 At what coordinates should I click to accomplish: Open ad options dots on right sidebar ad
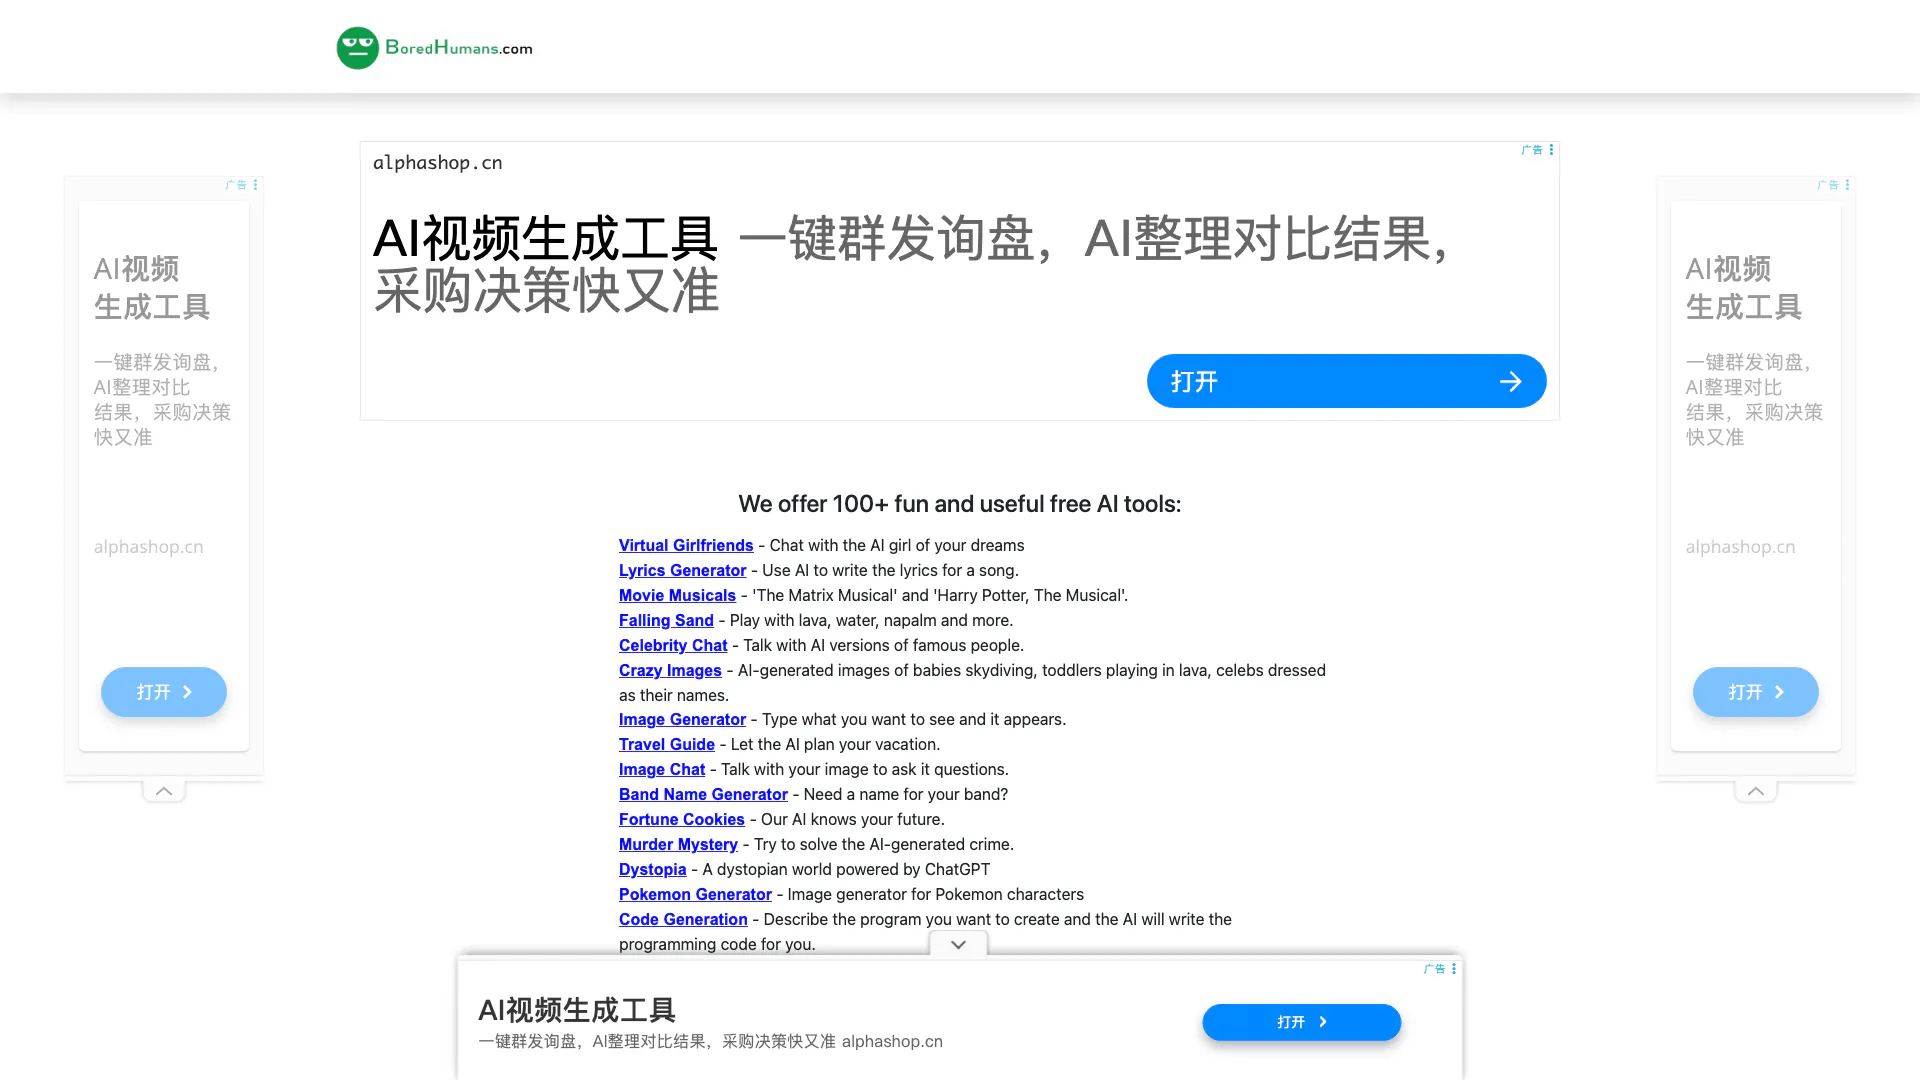(1847, 185)
